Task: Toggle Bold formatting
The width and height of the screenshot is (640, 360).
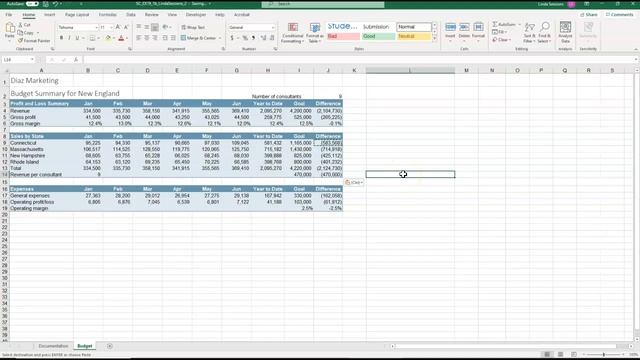Action: [61, 38]
